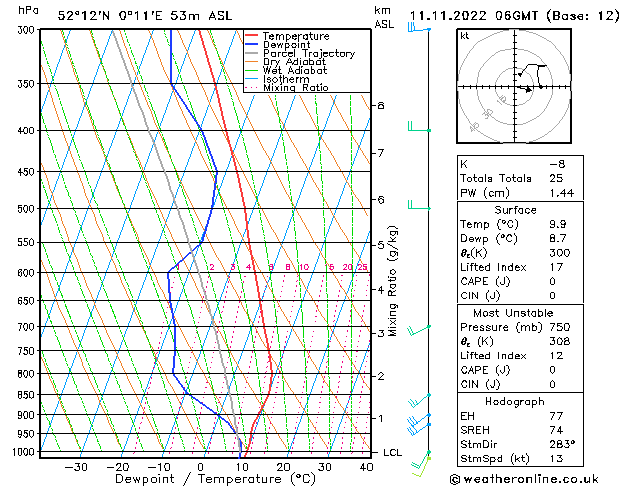Select the Temperature legend label
Image resolution: width=629 pixels, height=486 pixels.
click(296, 36)
